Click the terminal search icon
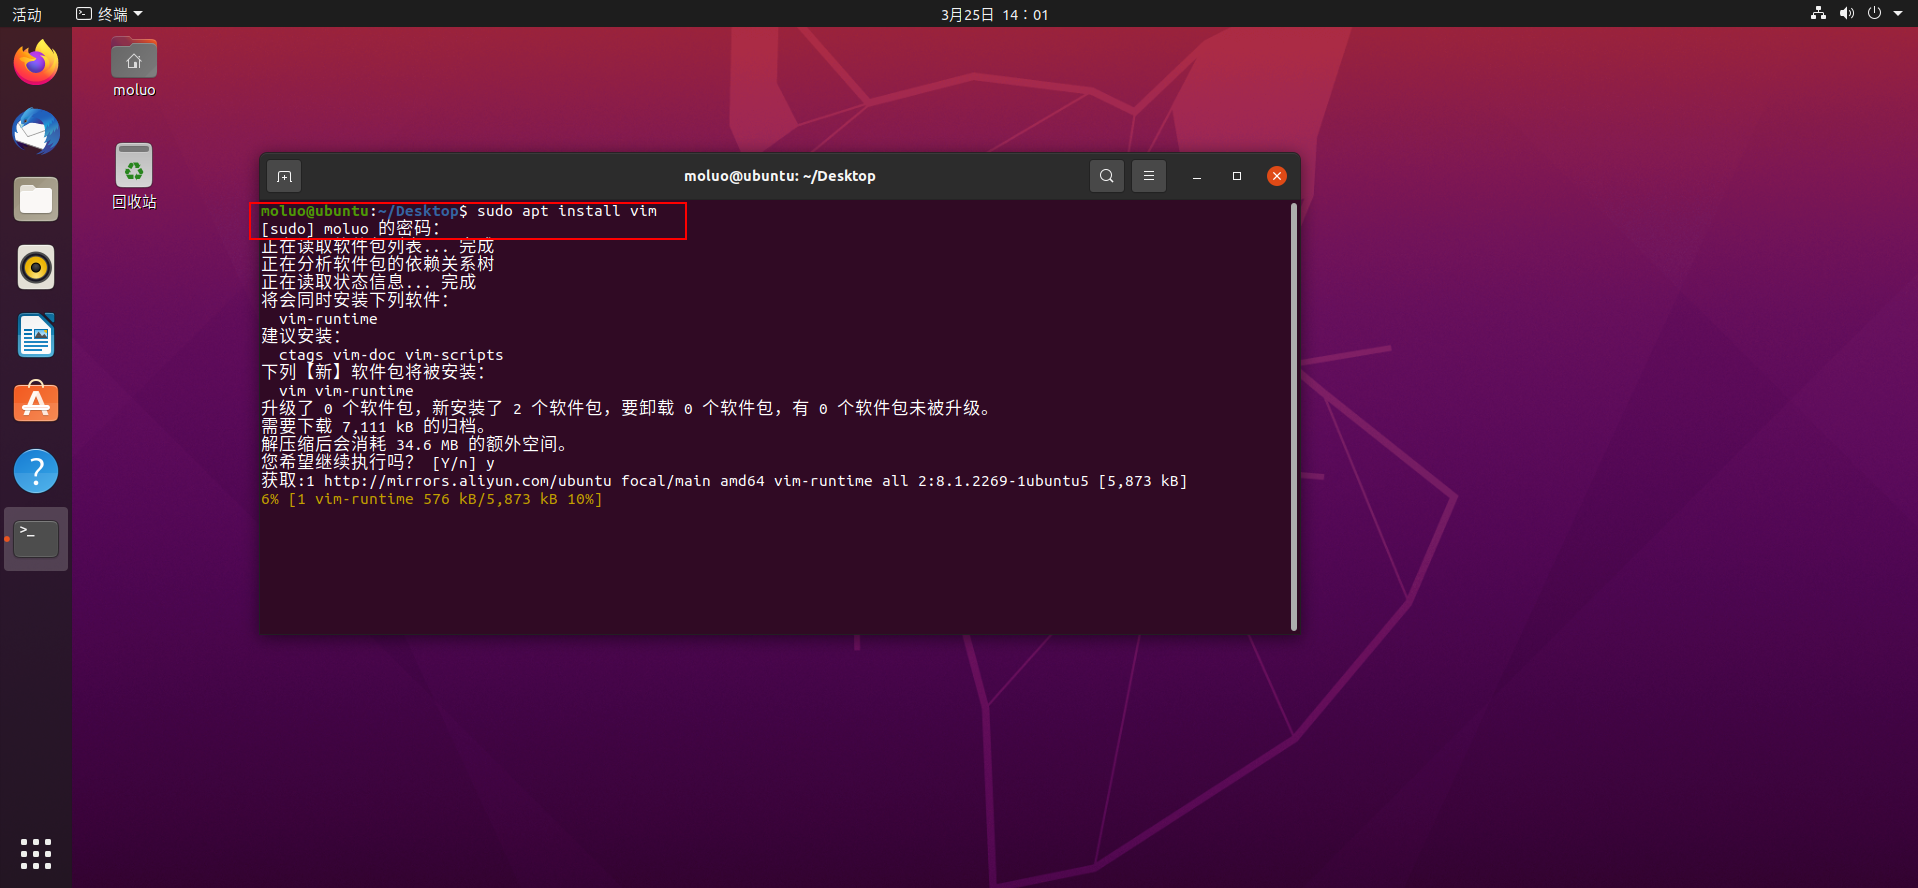This screenshot has height=888, width=1918. [1106, 176]
